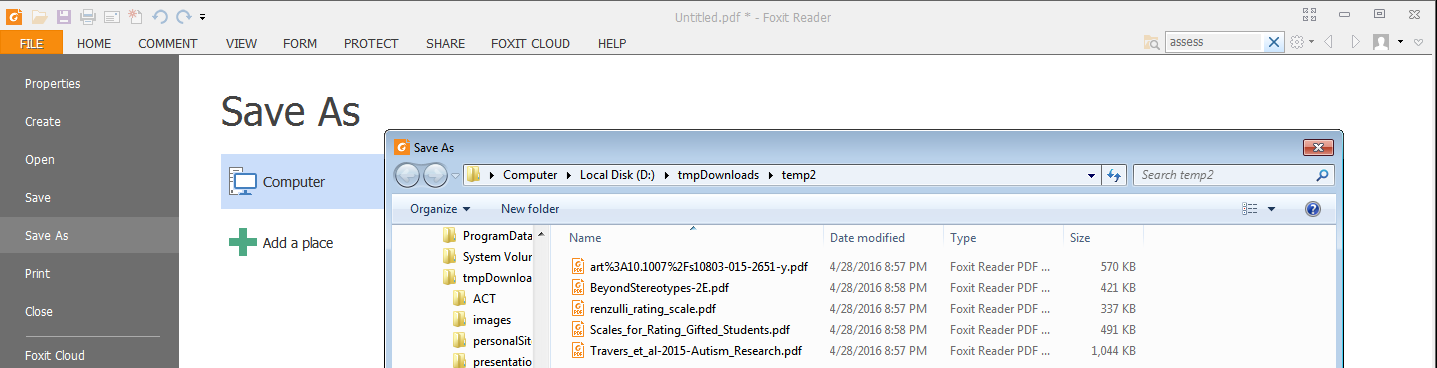1437x368 pixels.
Task: Select Save As in the File menu
Action: point(89,236)
